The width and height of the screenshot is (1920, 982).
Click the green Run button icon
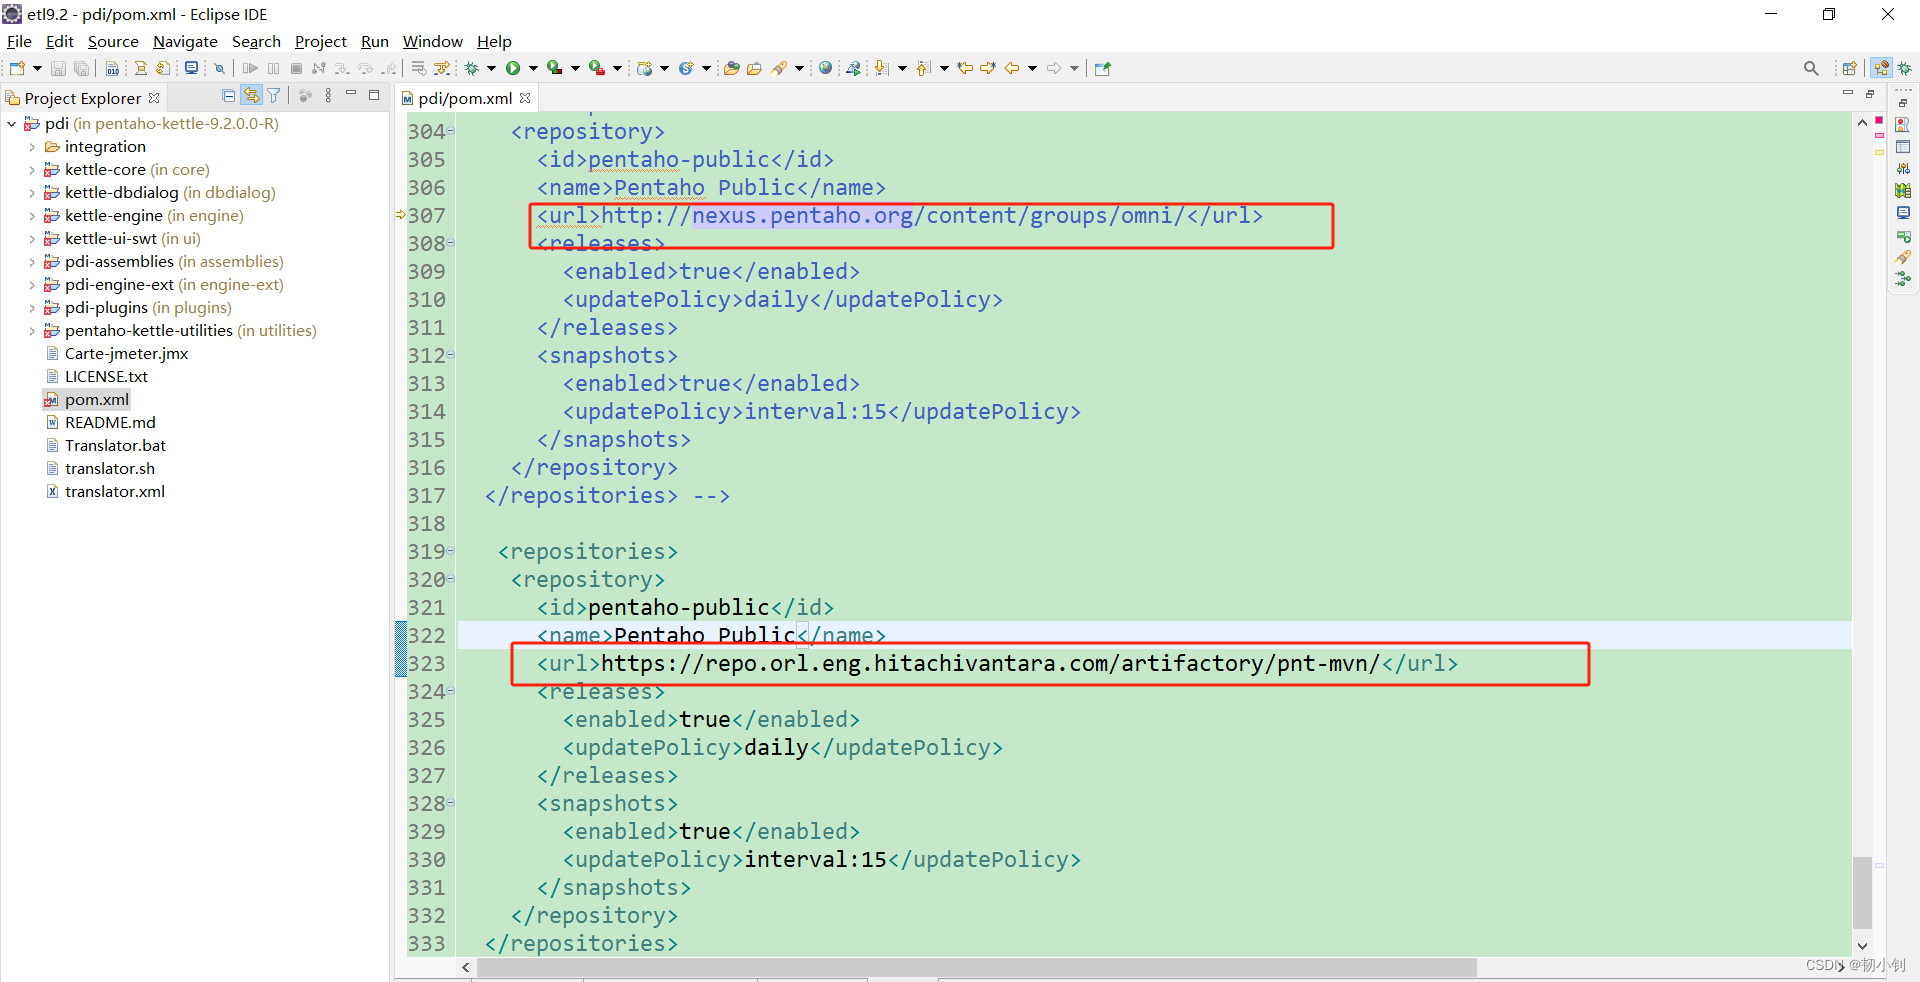513,68
